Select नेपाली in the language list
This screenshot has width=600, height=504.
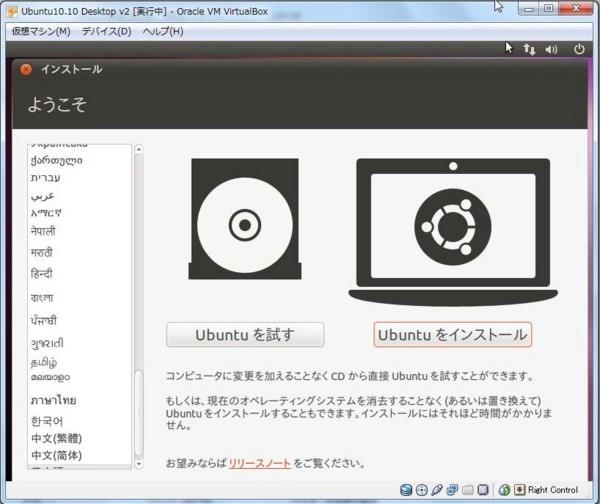(43, 232)
